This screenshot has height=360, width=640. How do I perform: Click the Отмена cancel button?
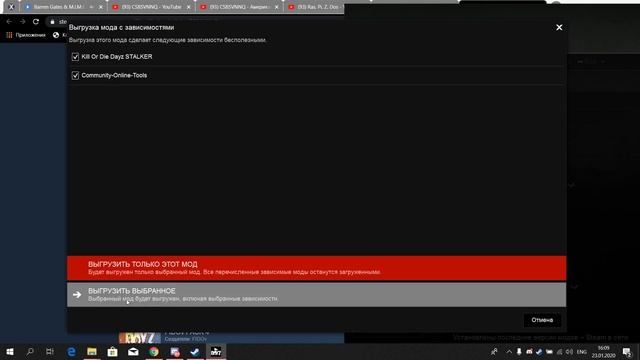pyautogui.click(x=542, y=320)
